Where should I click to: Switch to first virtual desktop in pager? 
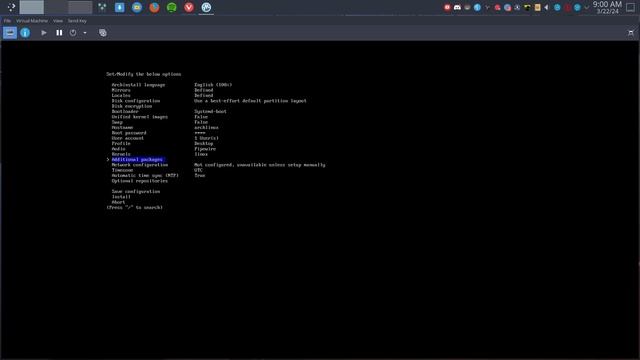pyautogui.click(x=31, y=7)
